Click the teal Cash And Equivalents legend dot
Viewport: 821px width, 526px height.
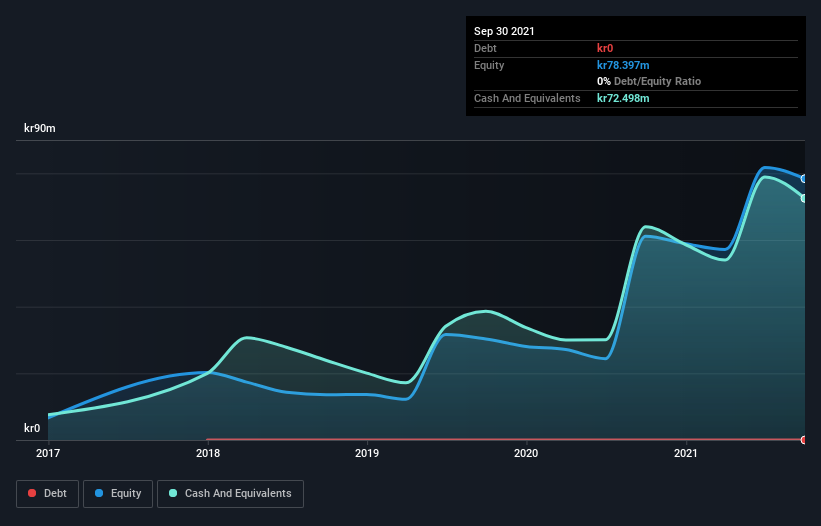[x=173, y=493]
